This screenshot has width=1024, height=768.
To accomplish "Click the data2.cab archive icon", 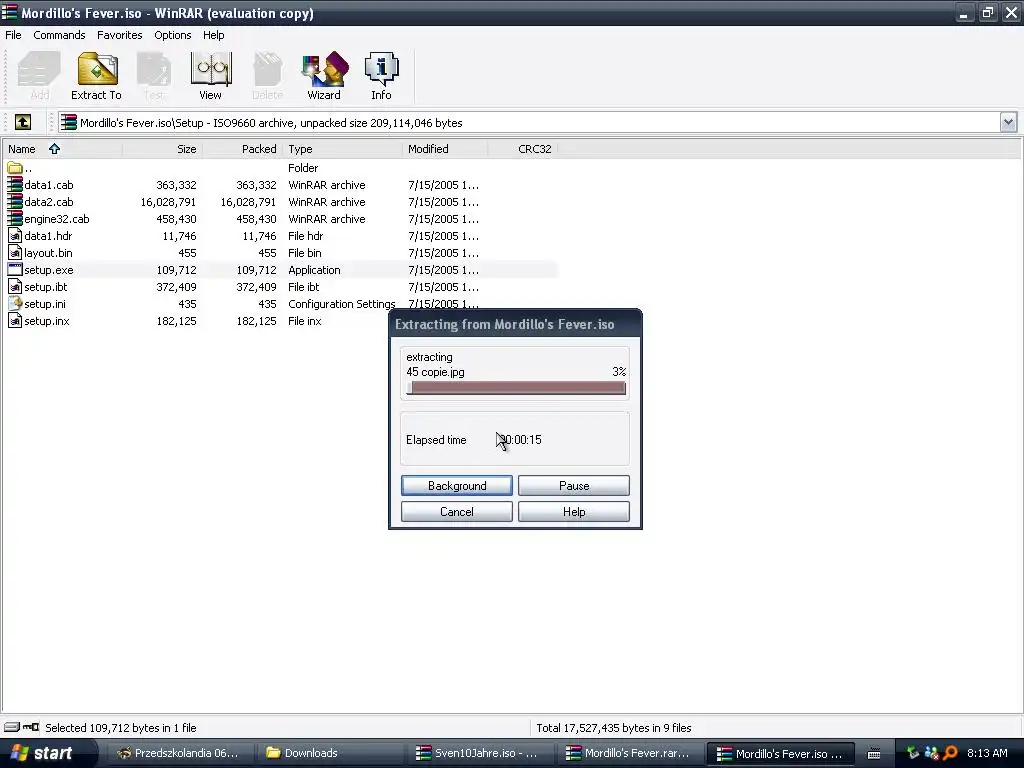I will click(x=15, y=202).
